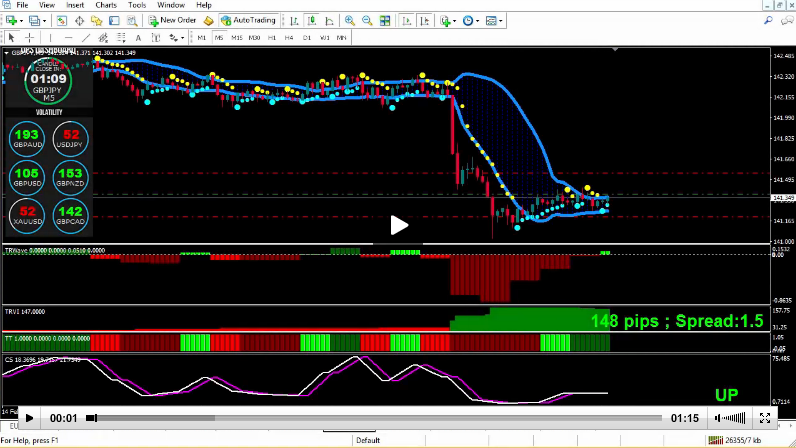Open the Insert menu
Viewport: 796px width, 448px height.
75,5
